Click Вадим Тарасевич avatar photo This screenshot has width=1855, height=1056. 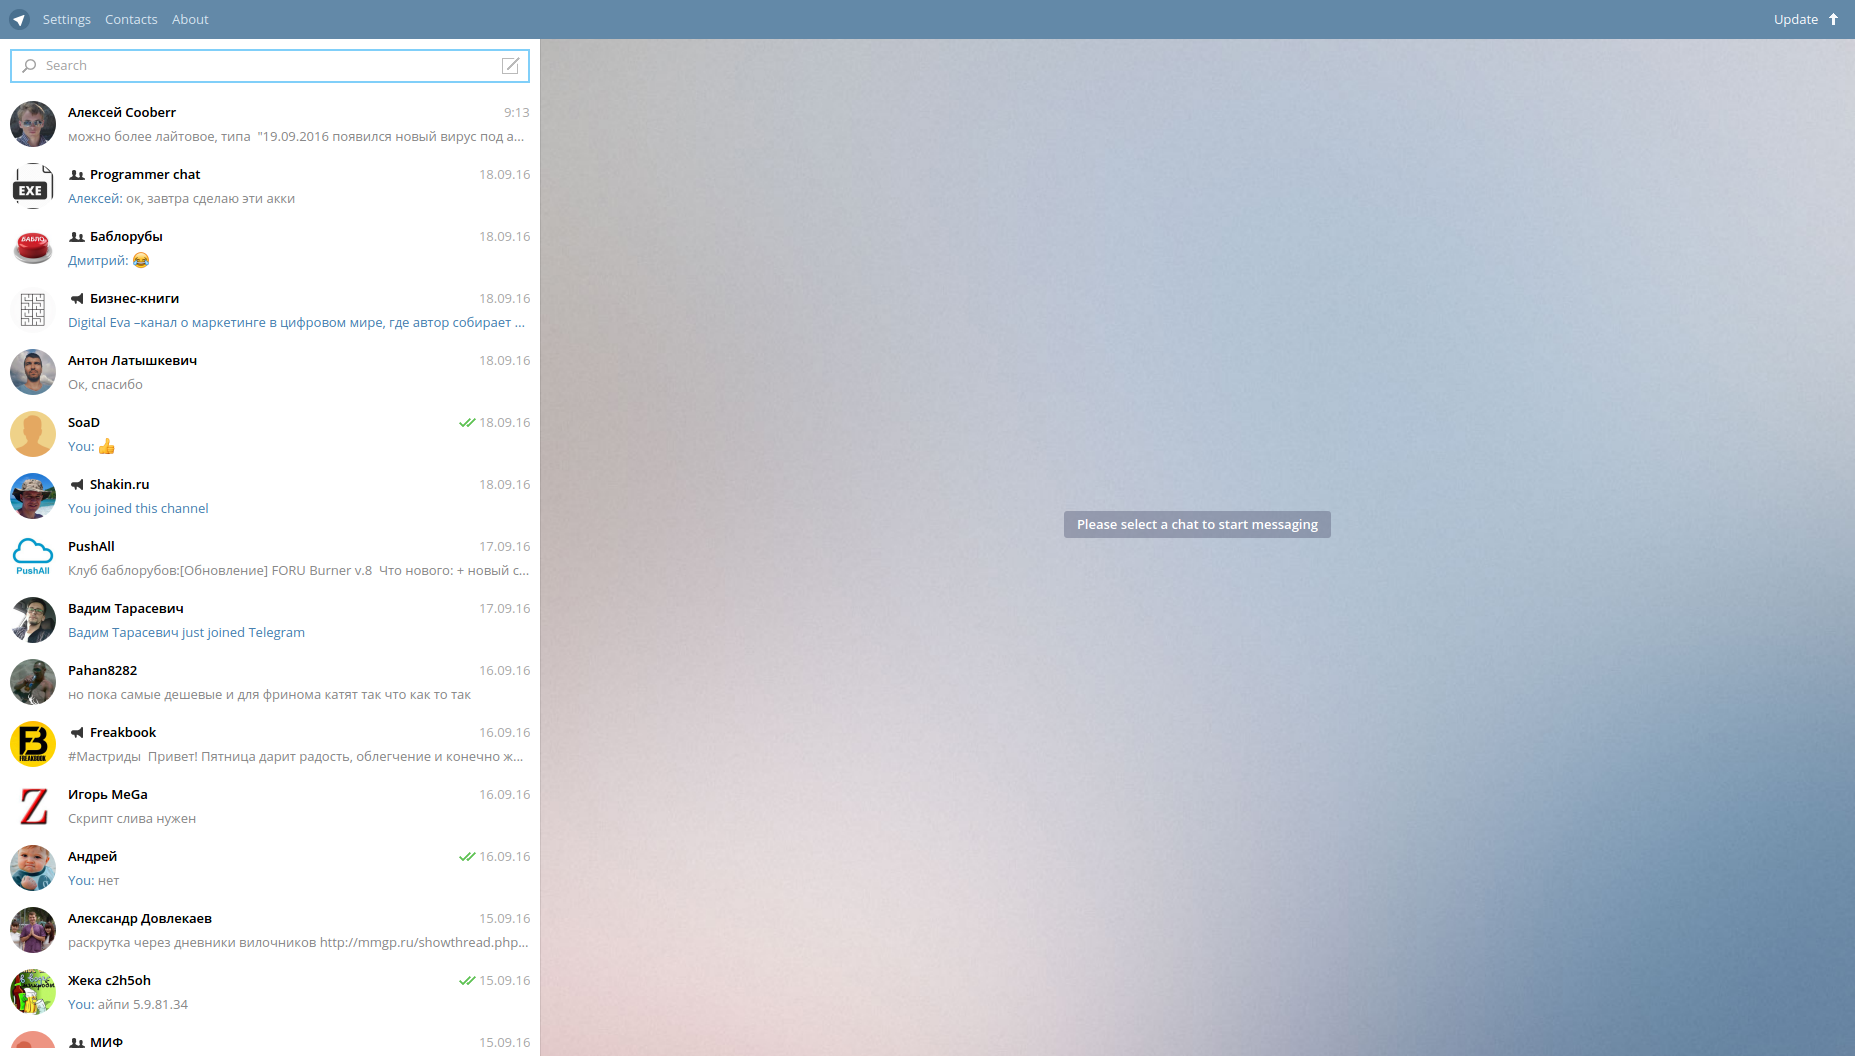pyautogui.click(x=33, y=620)
